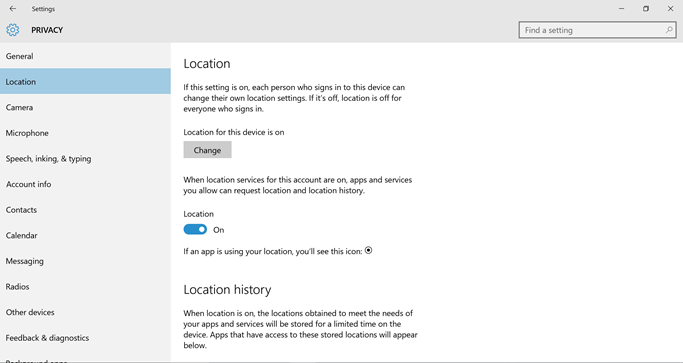Click the Settings window title
Viewport: 683px width, 363px height.
43,9
